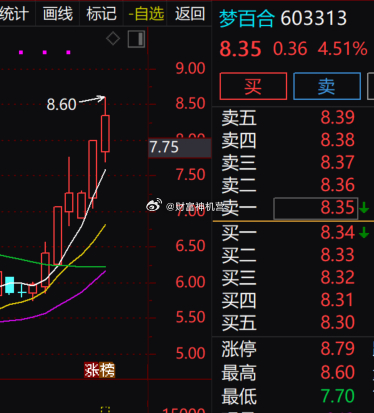This screenshot has width=374, height=413.
Task: Click the 最高 label
Action: [239, 373]
